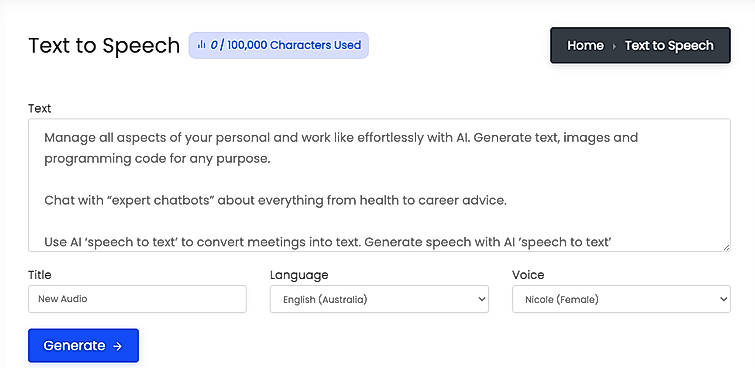Click the Voice field label
This screenshot has width=755, height=368.
(528, 275)
